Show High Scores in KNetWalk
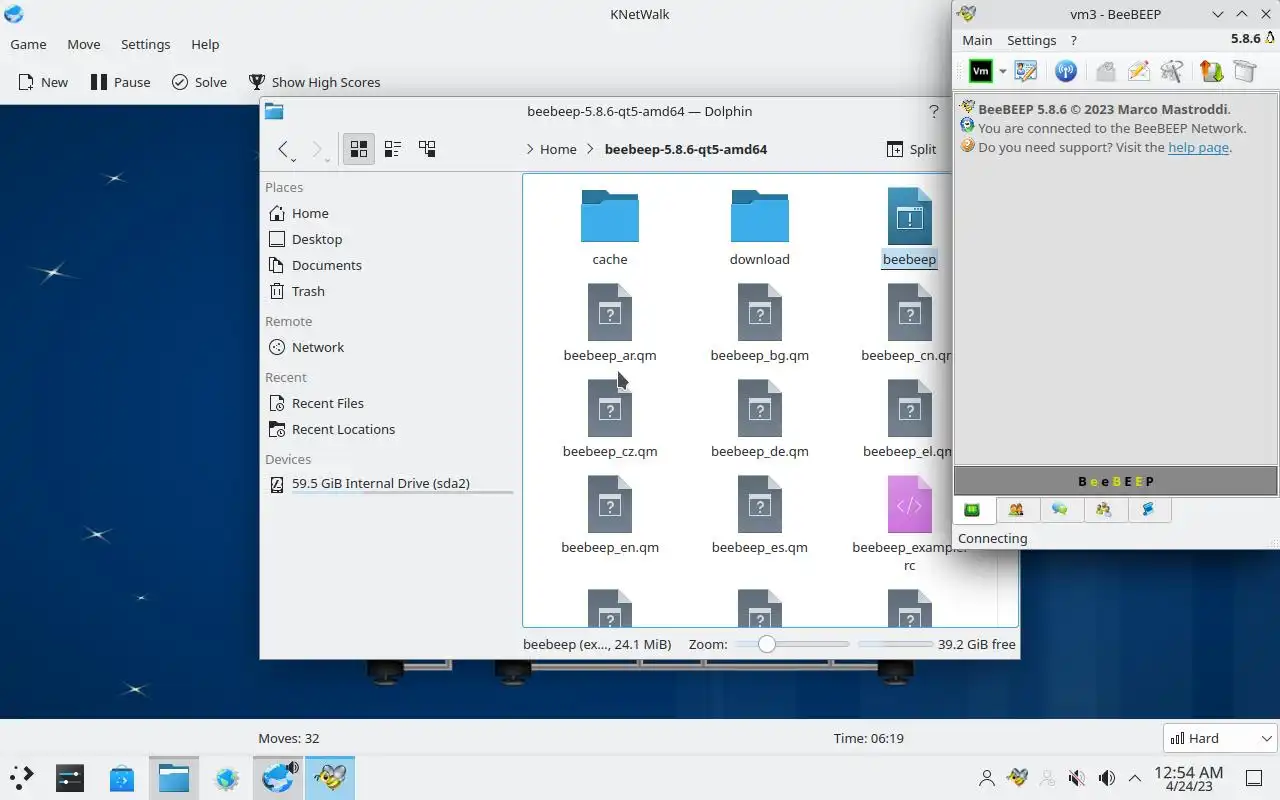 (314, 82)
